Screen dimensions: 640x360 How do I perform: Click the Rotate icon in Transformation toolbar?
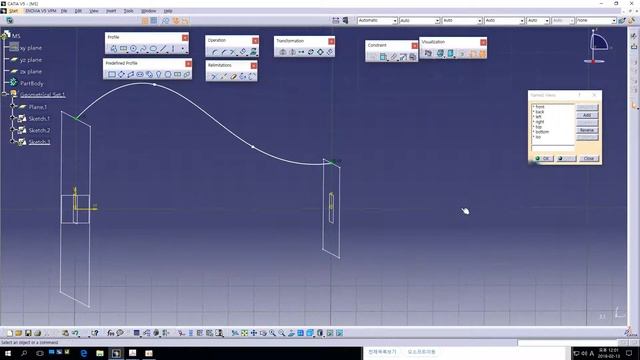pyautogui.click(x=311, y=52)
